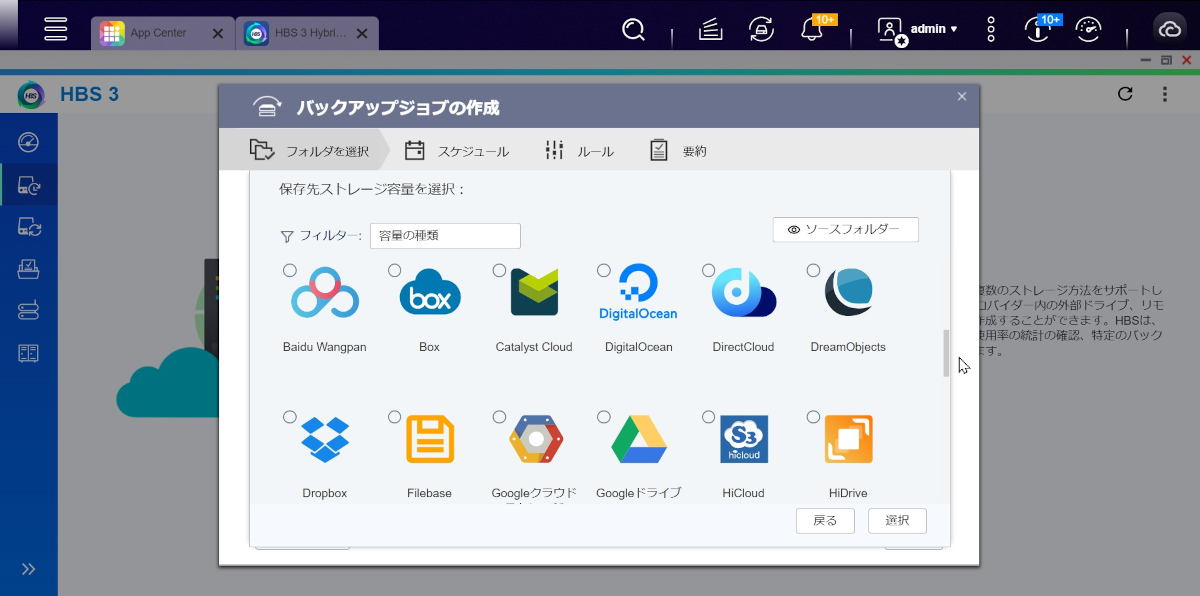Expand the HBS 3 sidebar with chevrons

point(28,569)
